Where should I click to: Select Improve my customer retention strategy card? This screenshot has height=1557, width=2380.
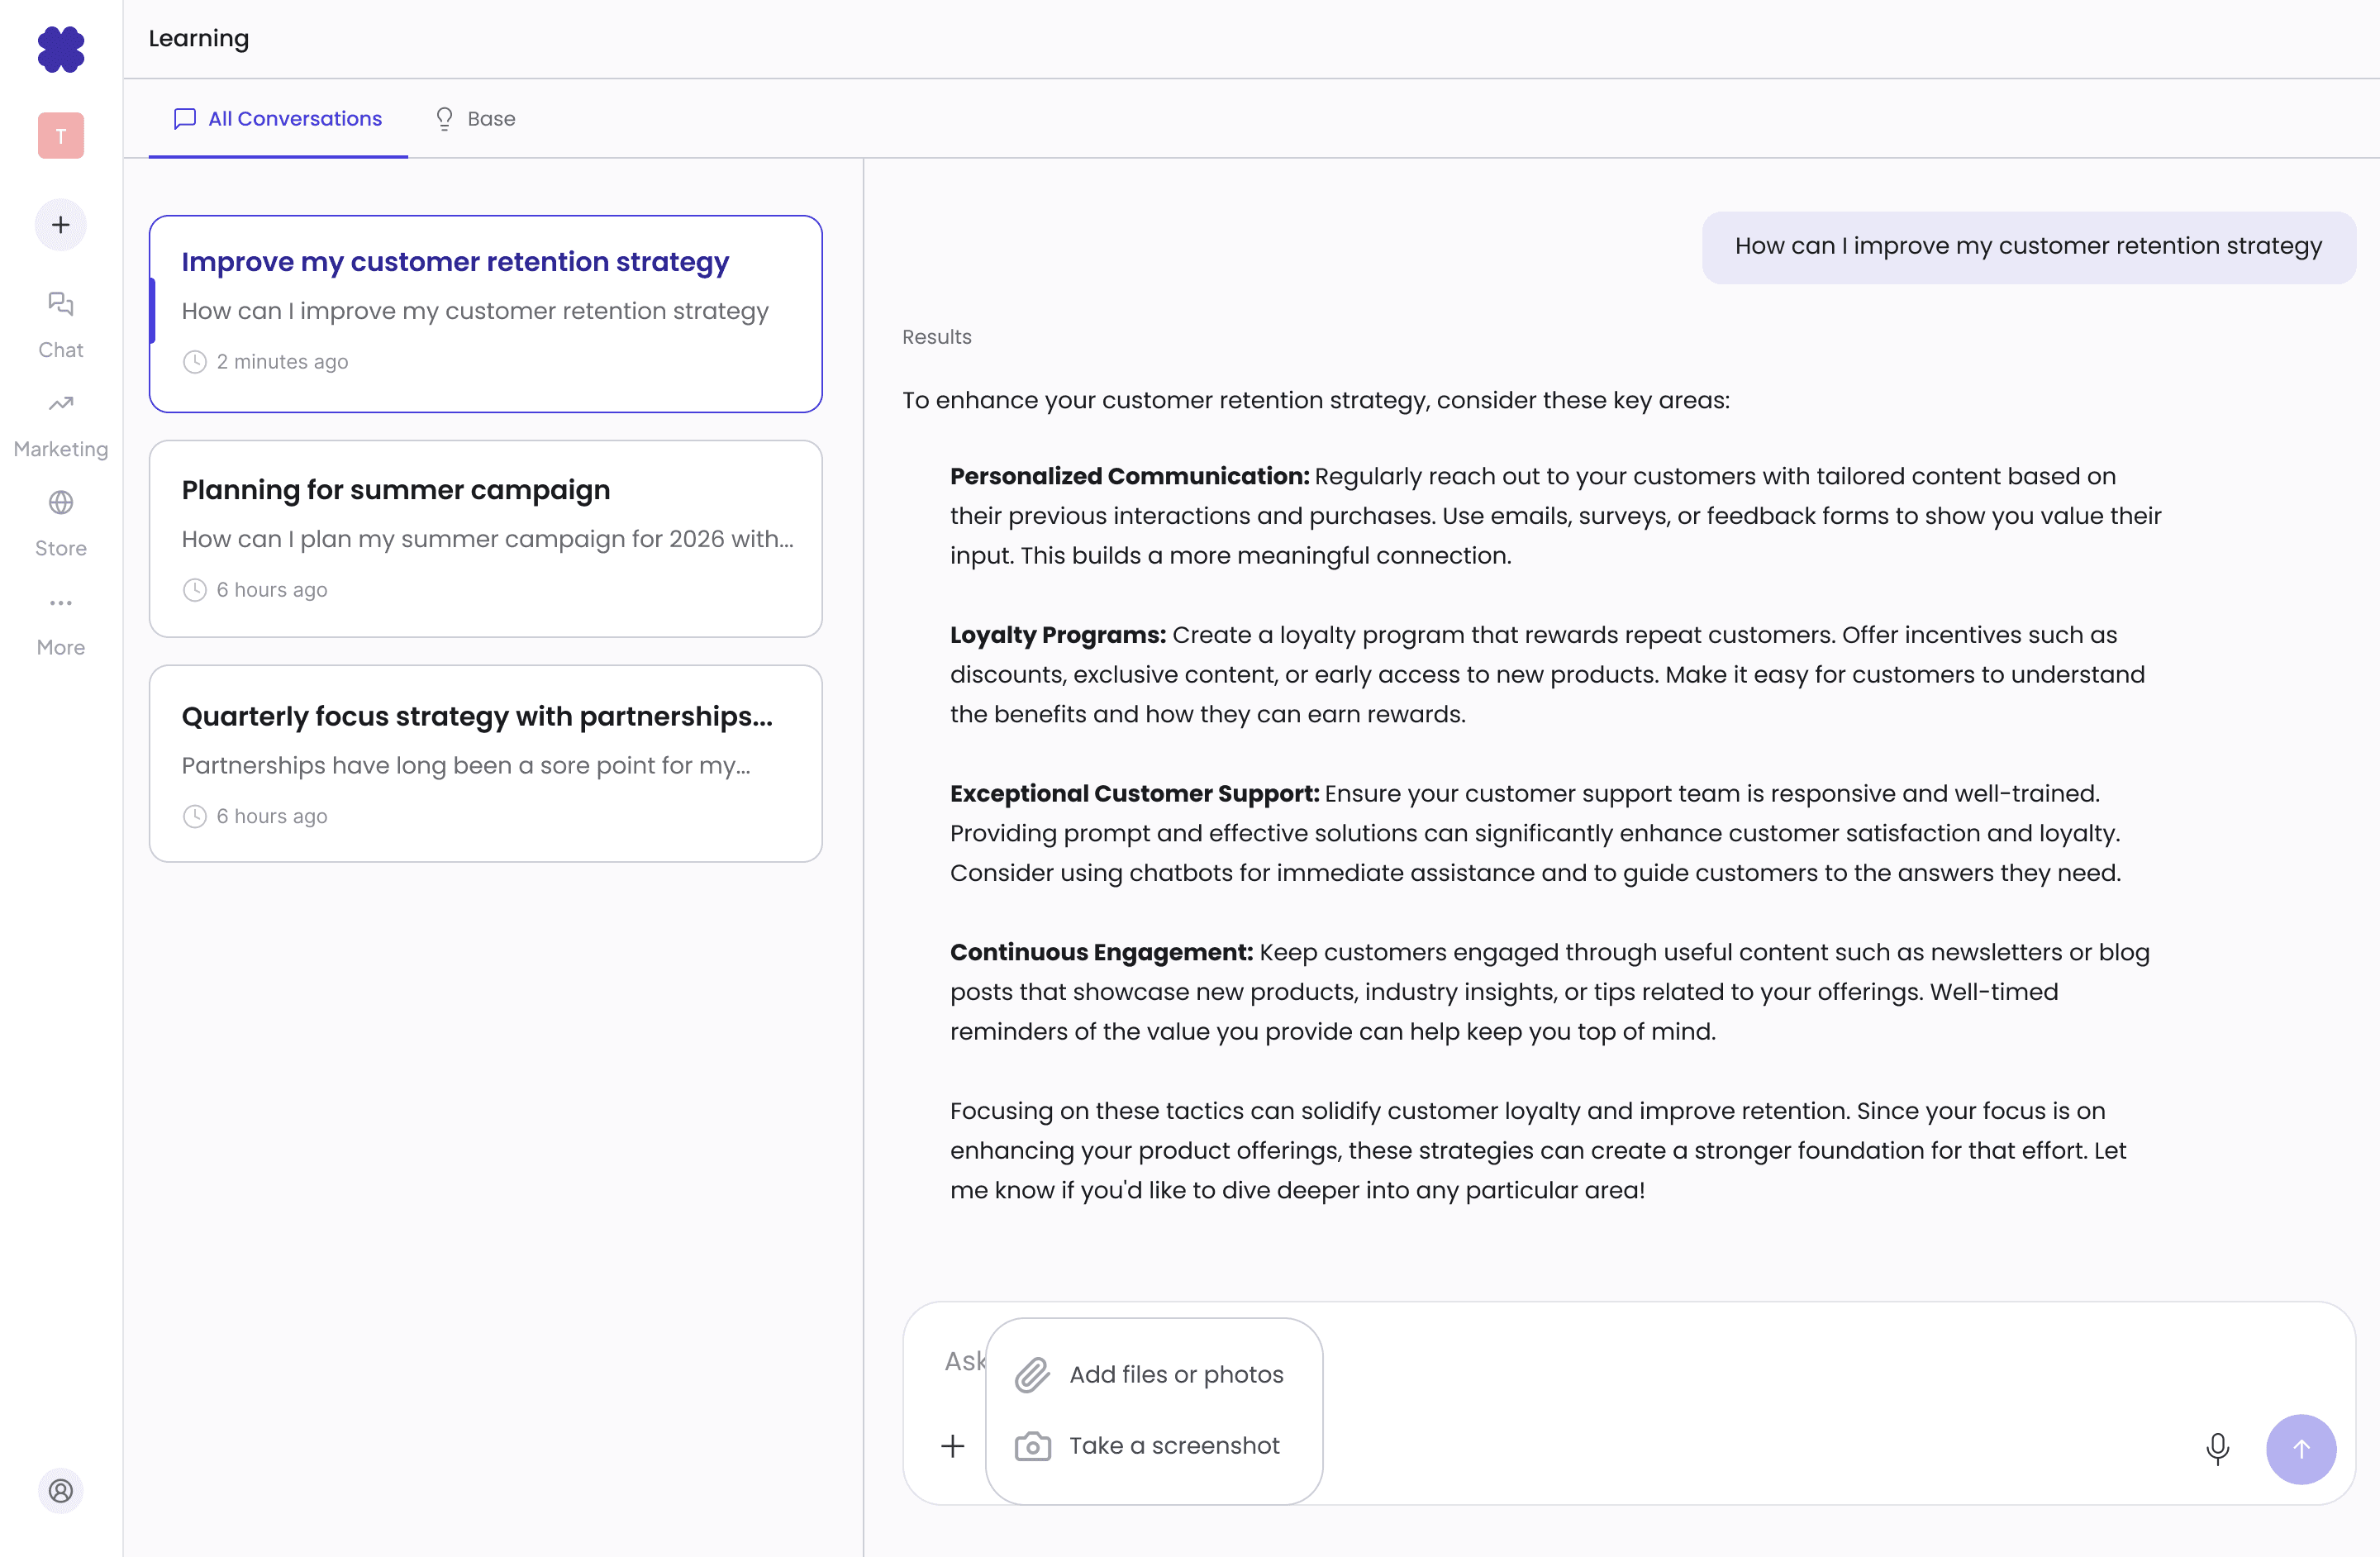(485, 313)
